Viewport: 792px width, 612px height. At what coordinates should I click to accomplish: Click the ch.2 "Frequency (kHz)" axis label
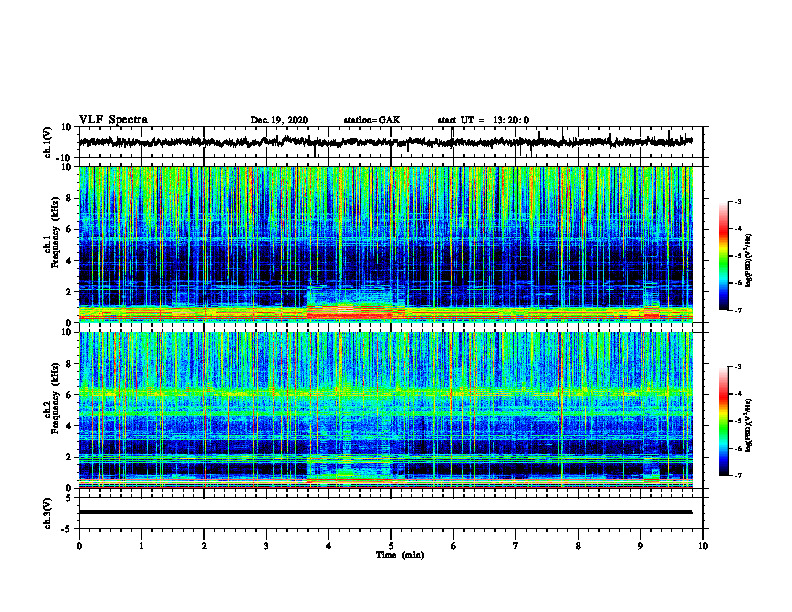tap(56, 398)
